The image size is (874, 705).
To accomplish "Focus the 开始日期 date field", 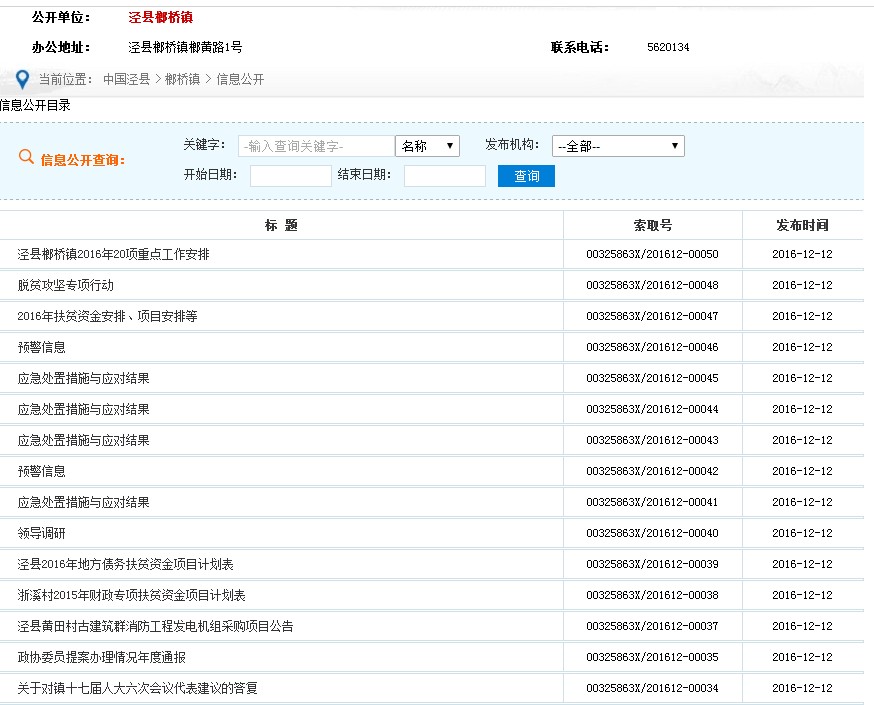I will click(x=291, y=176).
